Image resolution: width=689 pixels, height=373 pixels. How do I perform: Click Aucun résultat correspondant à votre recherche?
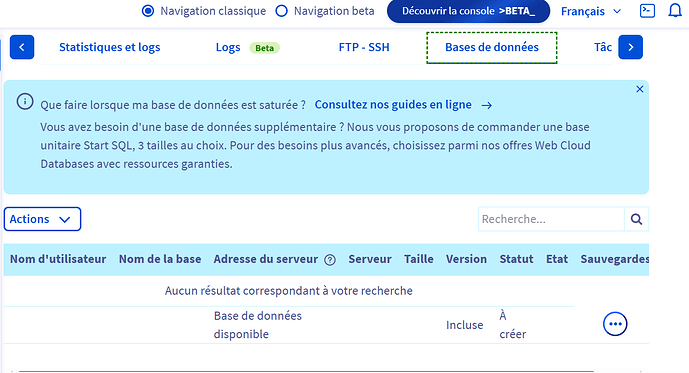(289, 291)
